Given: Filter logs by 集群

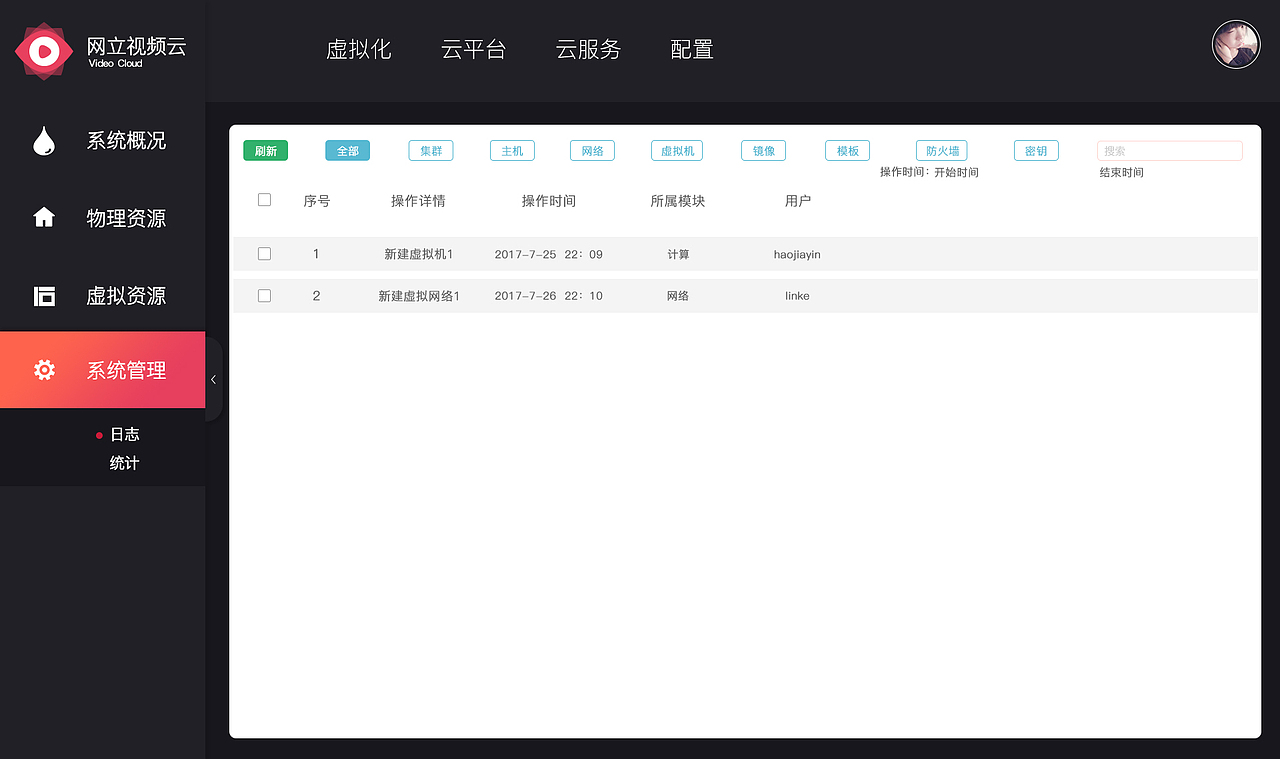Looking at the screenshot, I should (431, 151).
